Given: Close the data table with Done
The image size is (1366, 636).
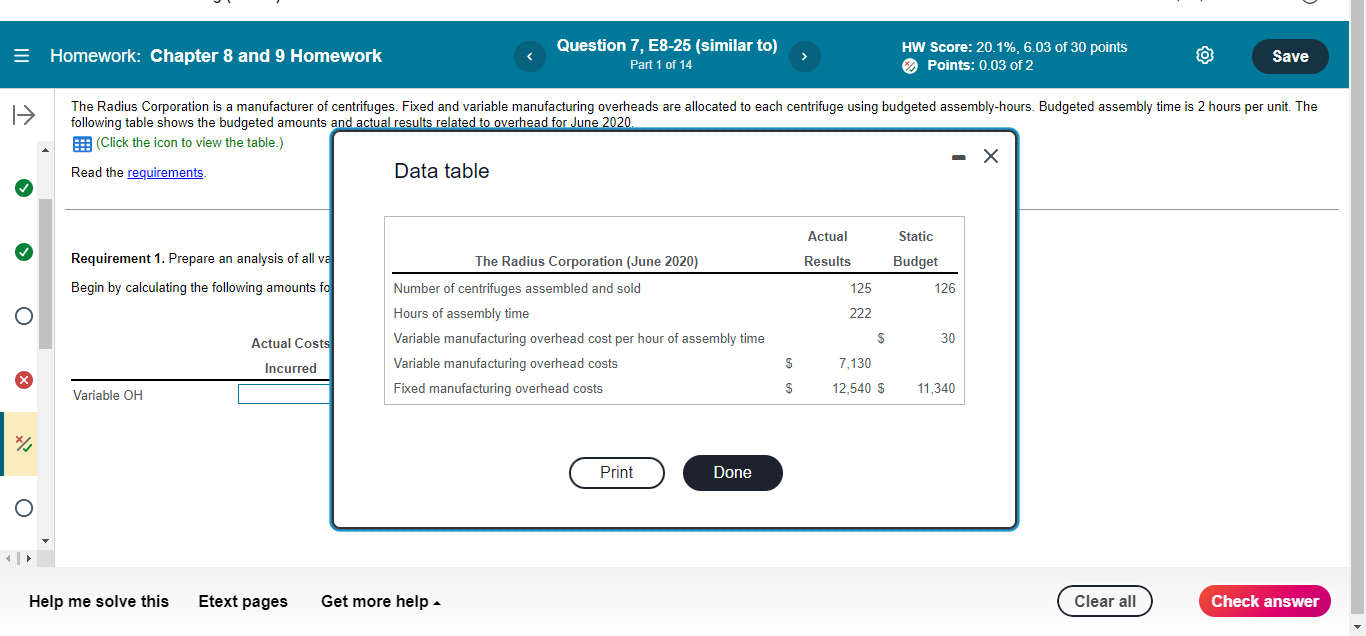Looking at the screenshot, I should click(x=732, y=472).
